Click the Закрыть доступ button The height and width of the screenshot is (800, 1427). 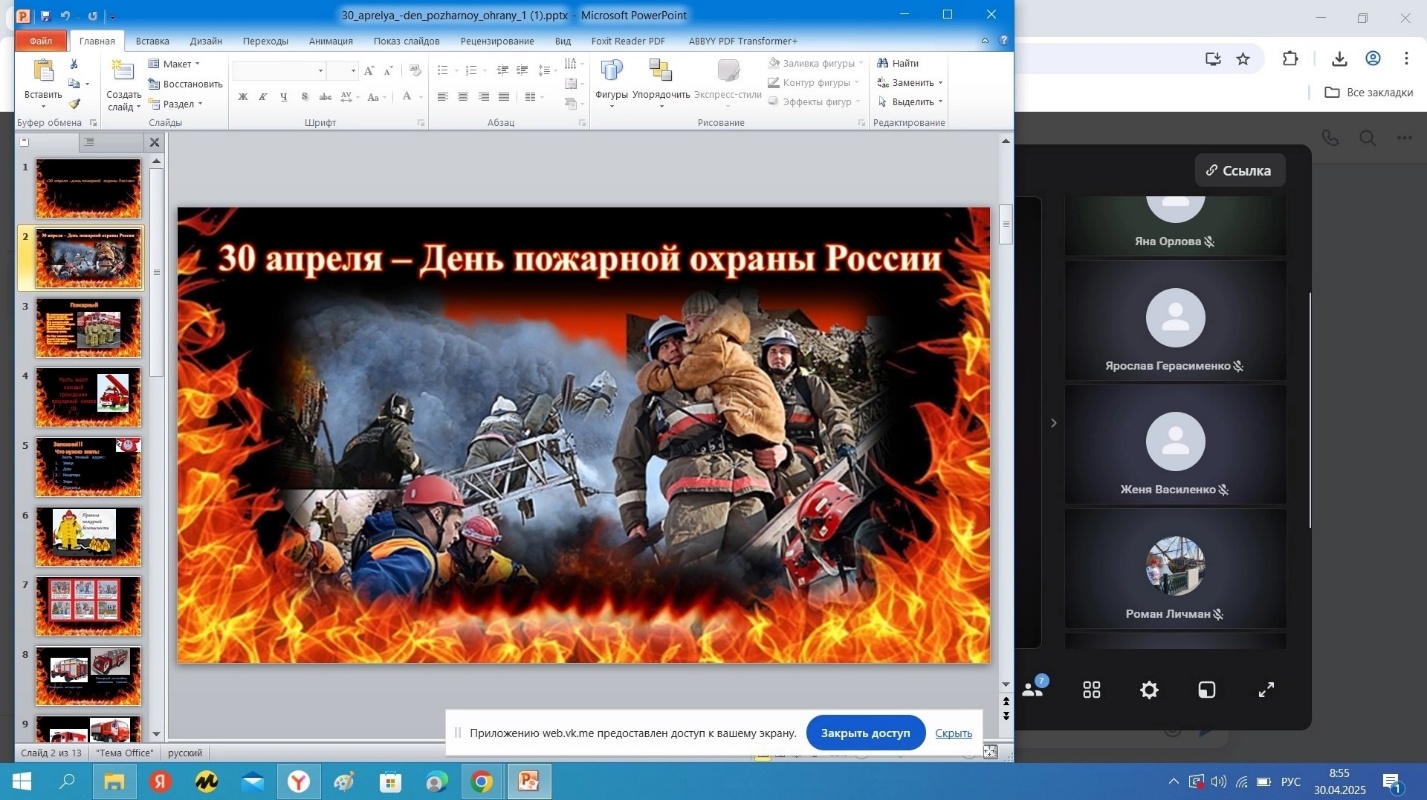(x=865, y=733)
